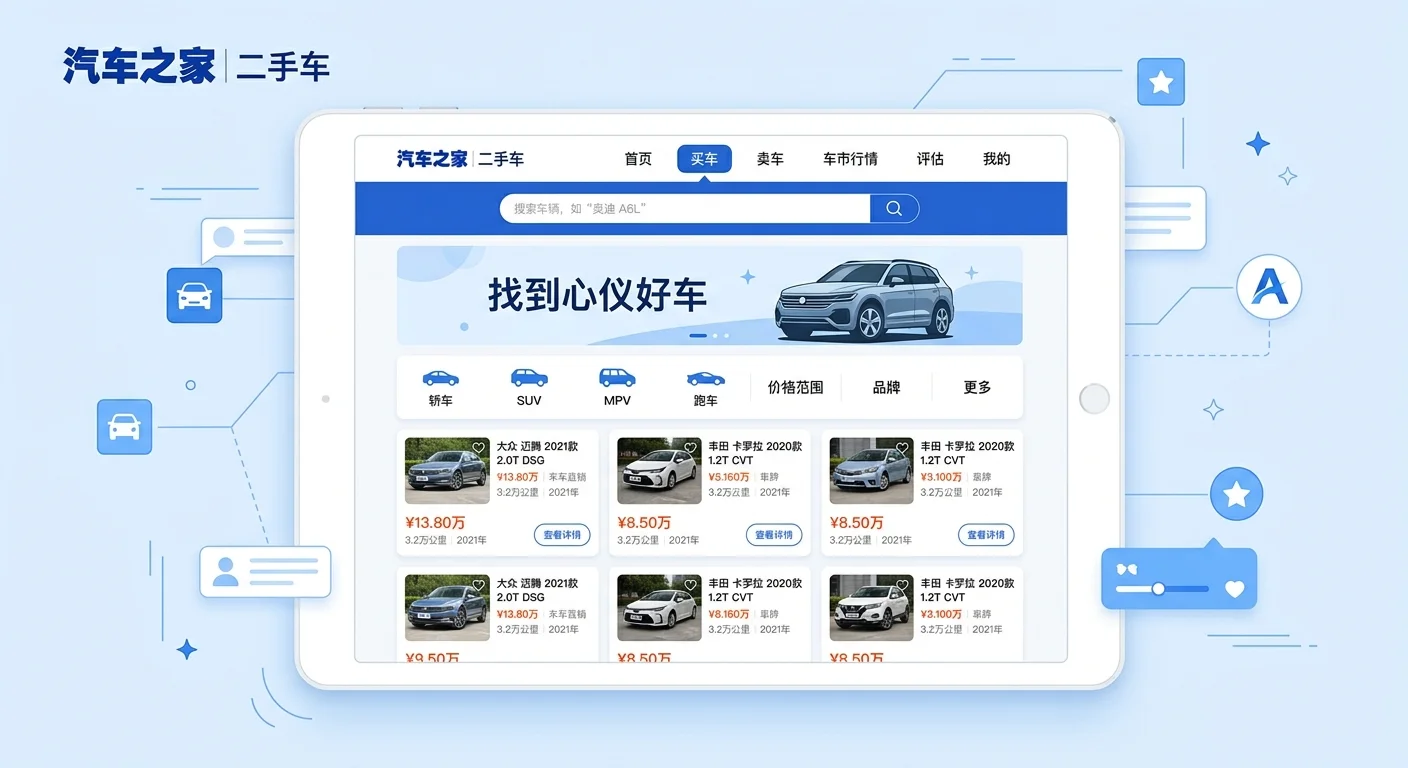The image size is (1408, 768).
Task: Click the round A logo badge
Action: [1269, 288]
